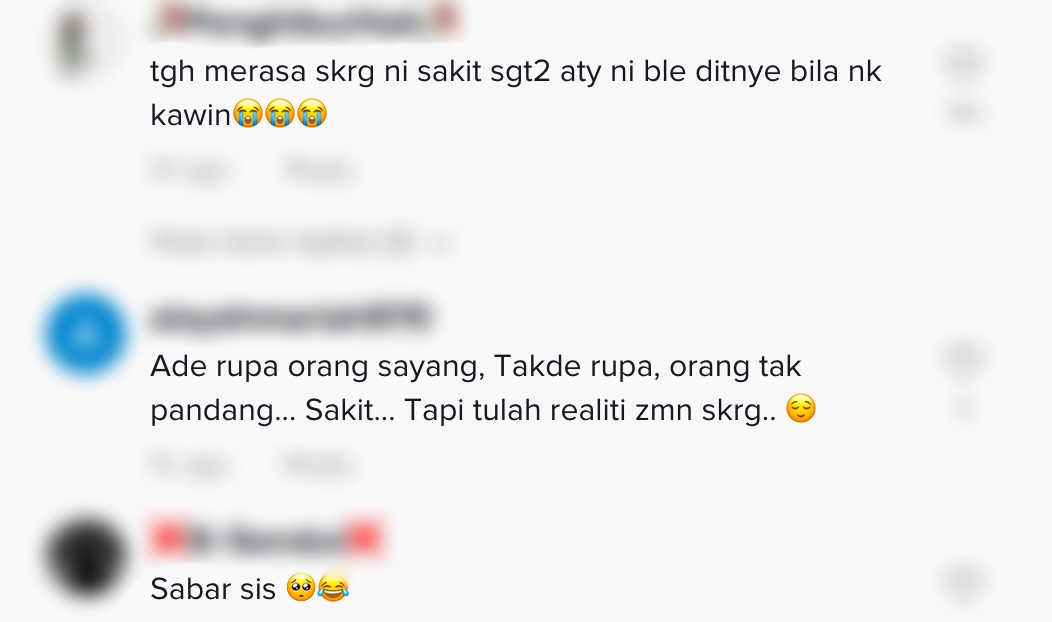Open username above 'tgh merasa skrg ni'

pos(306,21)
